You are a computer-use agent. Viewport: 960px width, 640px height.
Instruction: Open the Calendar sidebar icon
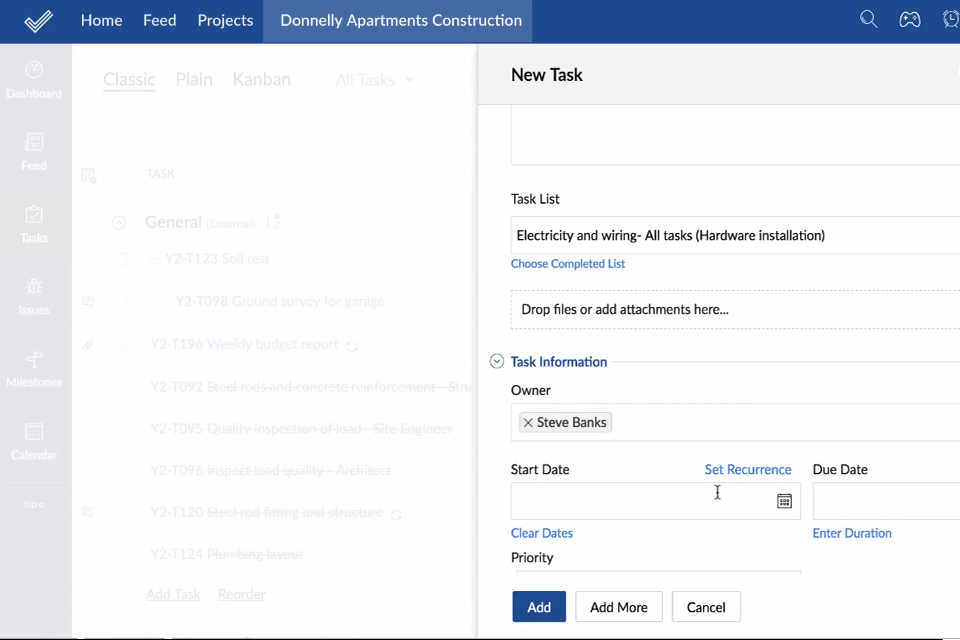(34, 441)
